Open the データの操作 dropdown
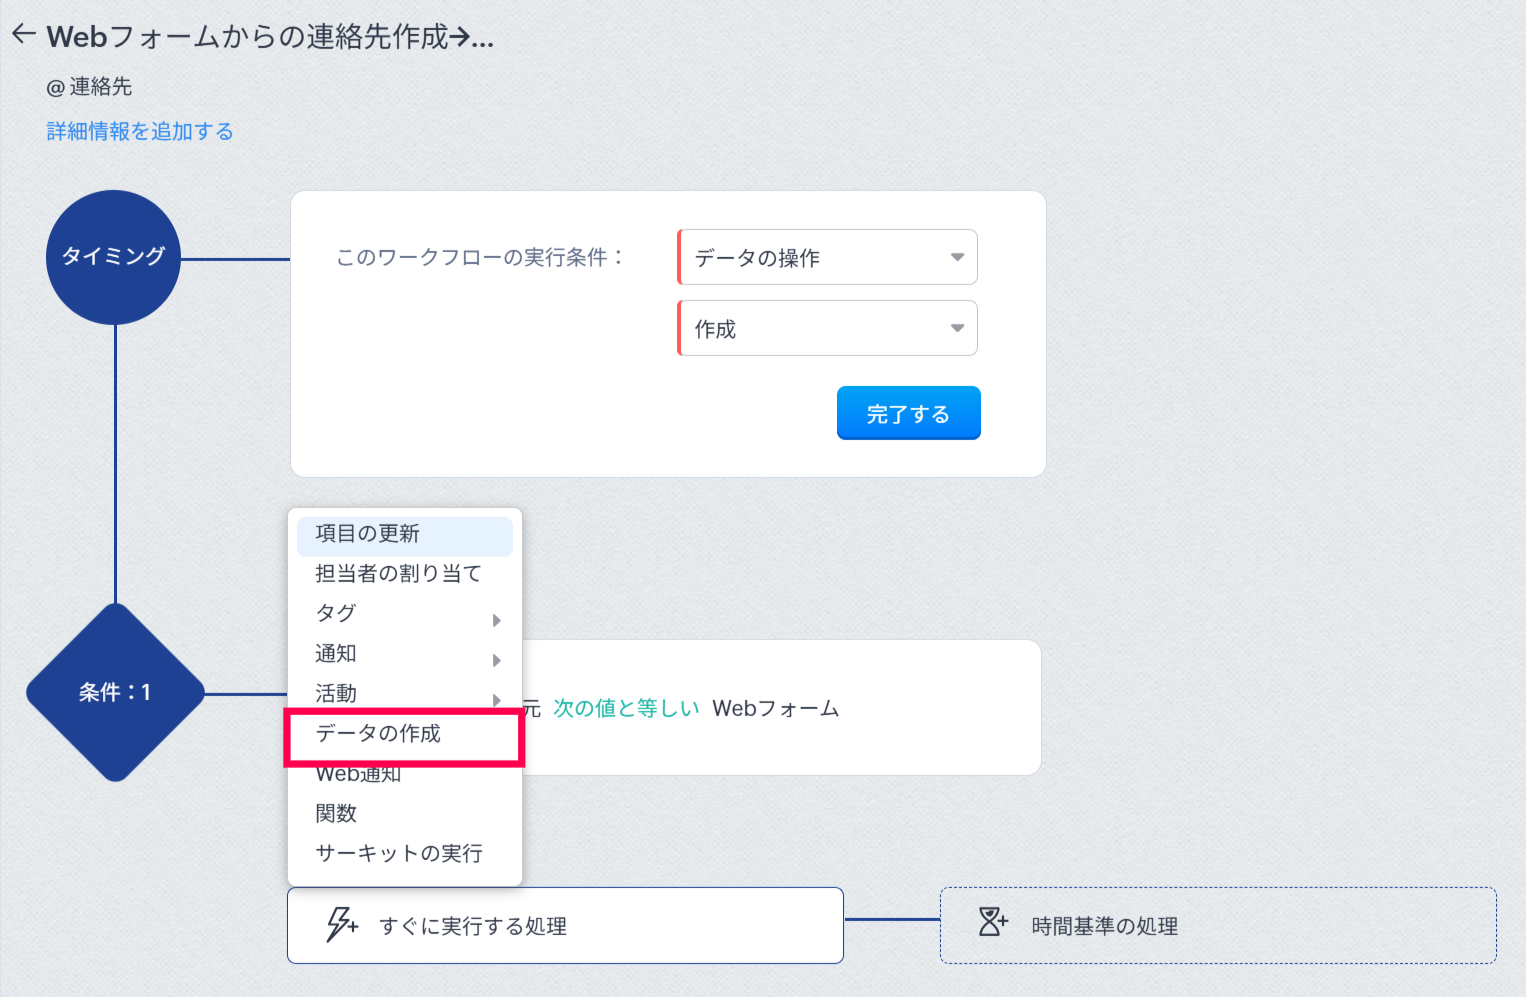This screenshot has width=1526, height=997. click(x=827, y=258)
